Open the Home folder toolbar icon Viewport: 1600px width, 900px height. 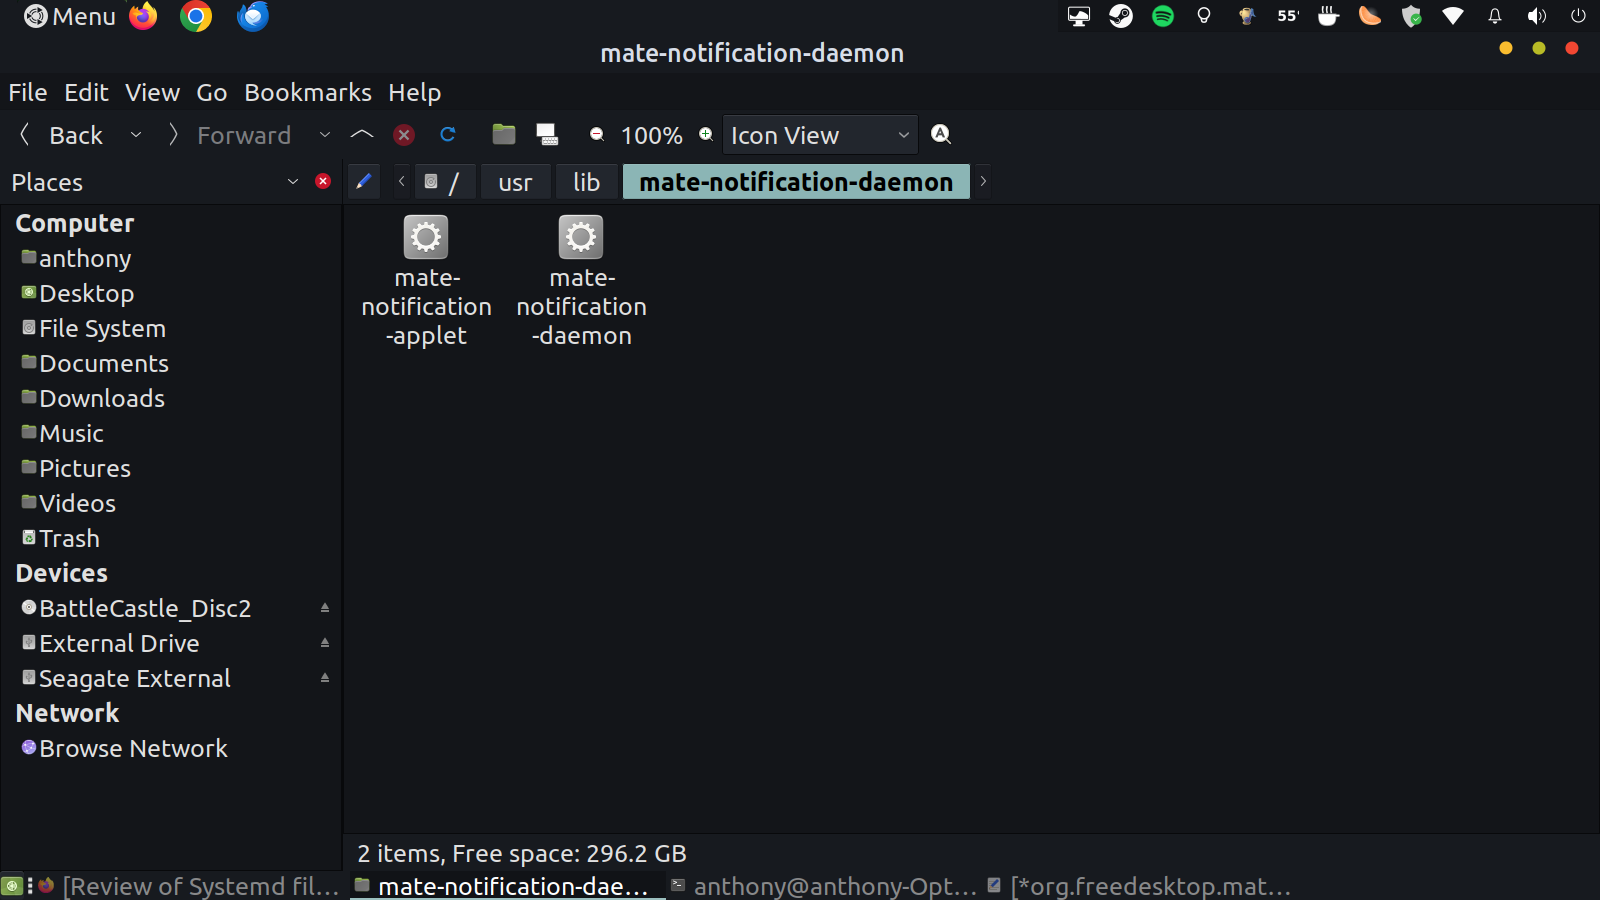[504, 135]
